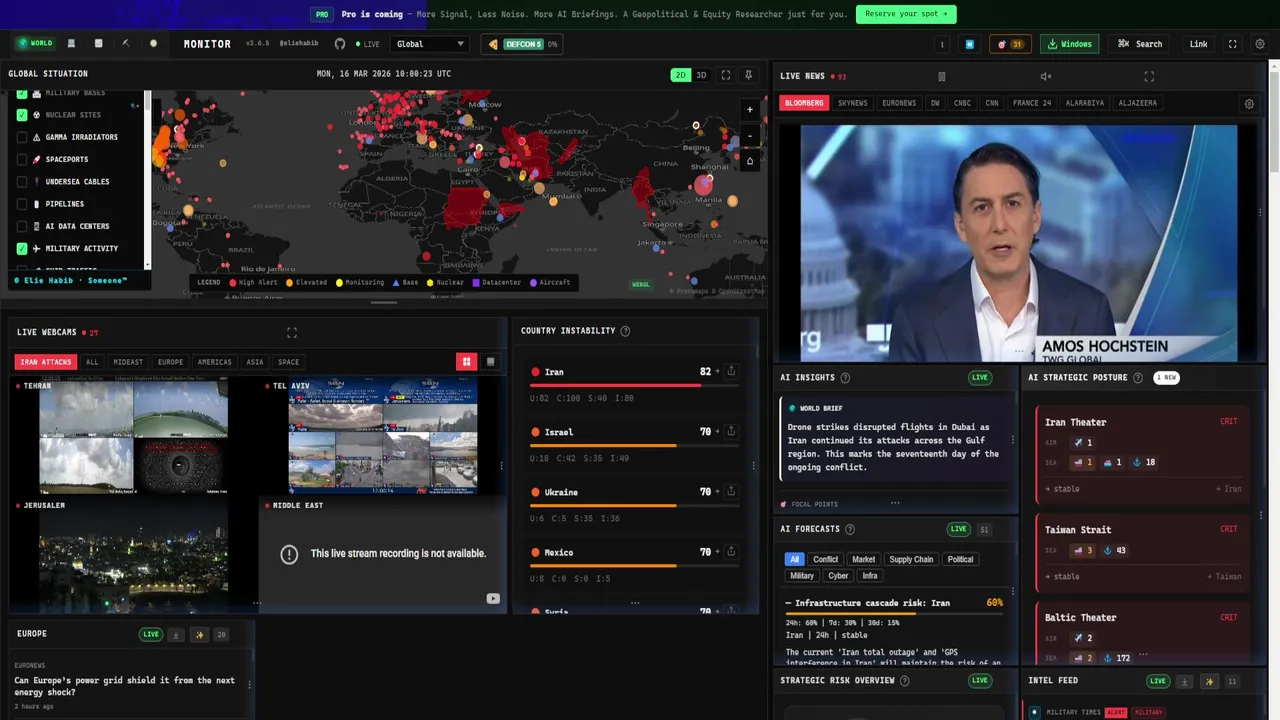Click Reserve your spot button
The width and height of the screenshot is (1280, 720).
tap(906, 14)
